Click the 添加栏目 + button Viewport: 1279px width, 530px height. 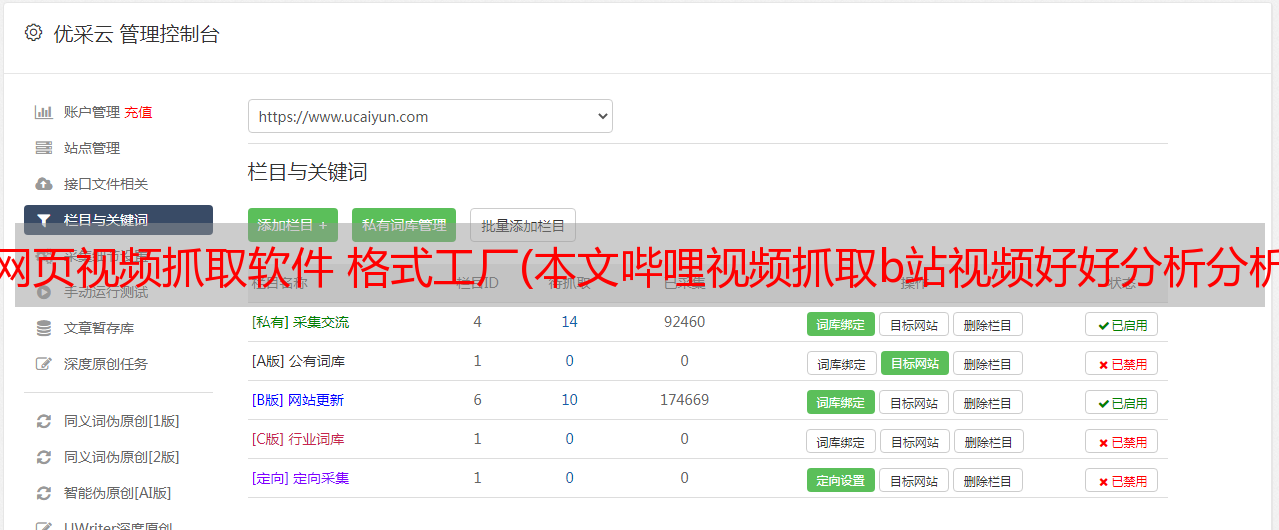coord(293,225)
